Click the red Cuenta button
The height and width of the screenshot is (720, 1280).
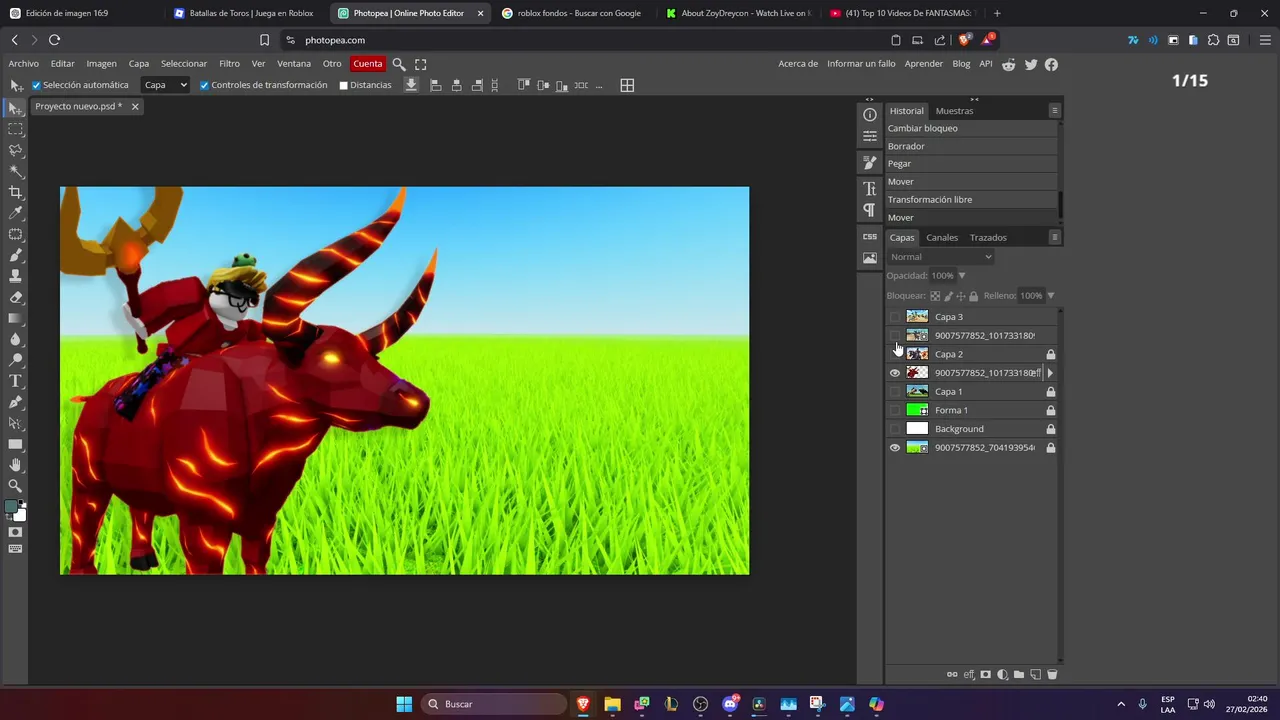pyautogui.click(x=368, y=64)
